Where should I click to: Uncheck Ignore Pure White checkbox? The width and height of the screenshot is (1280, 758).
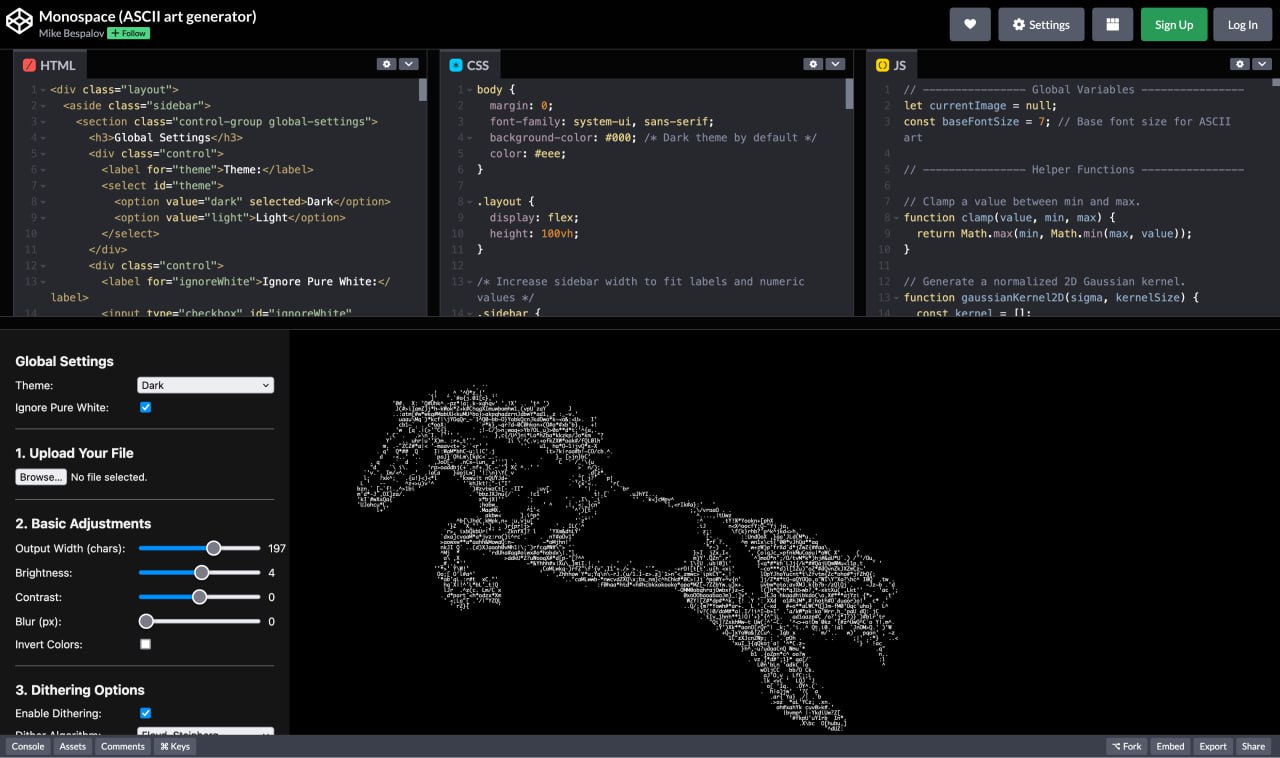(x=145, y=408)
